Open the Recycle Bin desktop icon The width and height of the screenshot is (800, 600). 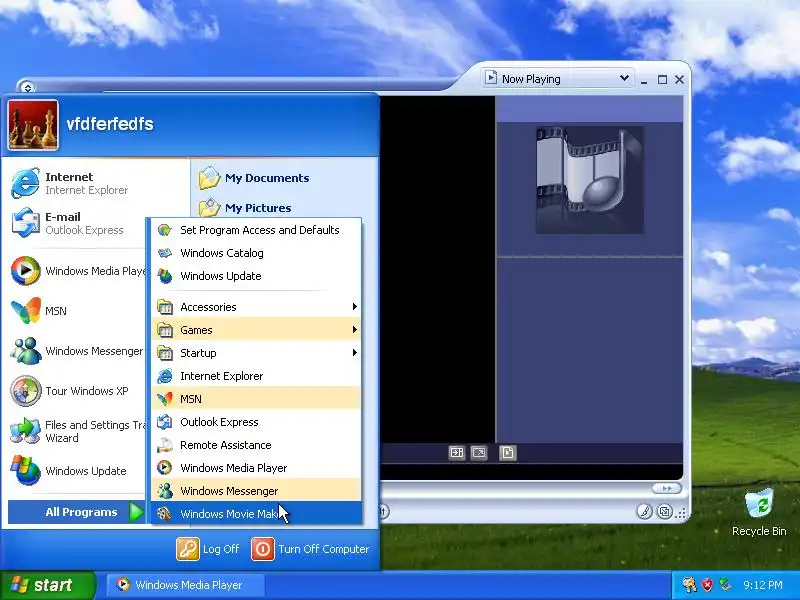759,513
